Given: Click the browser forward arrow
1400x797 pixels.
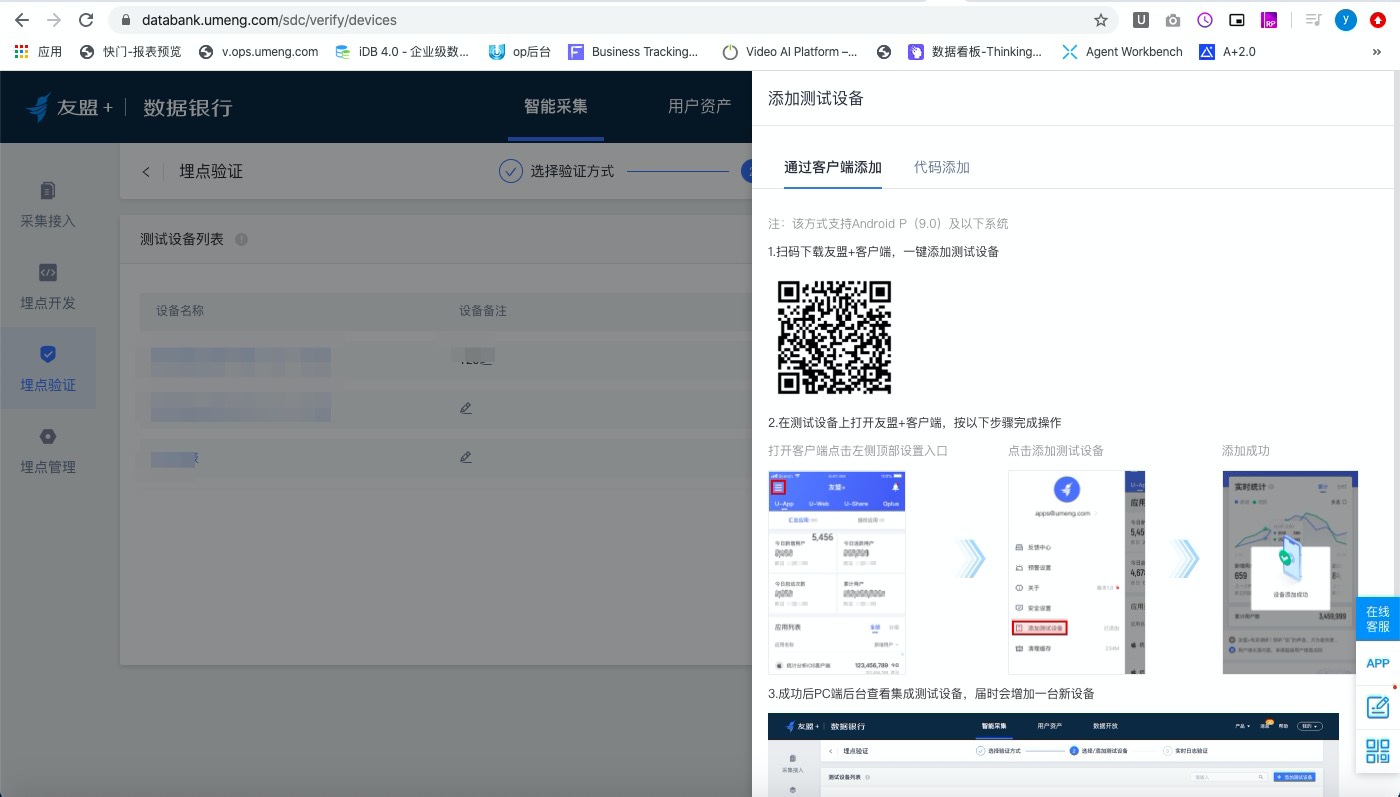Looking at the screenshot, I should pyautogui.click(x=54, y=20).
